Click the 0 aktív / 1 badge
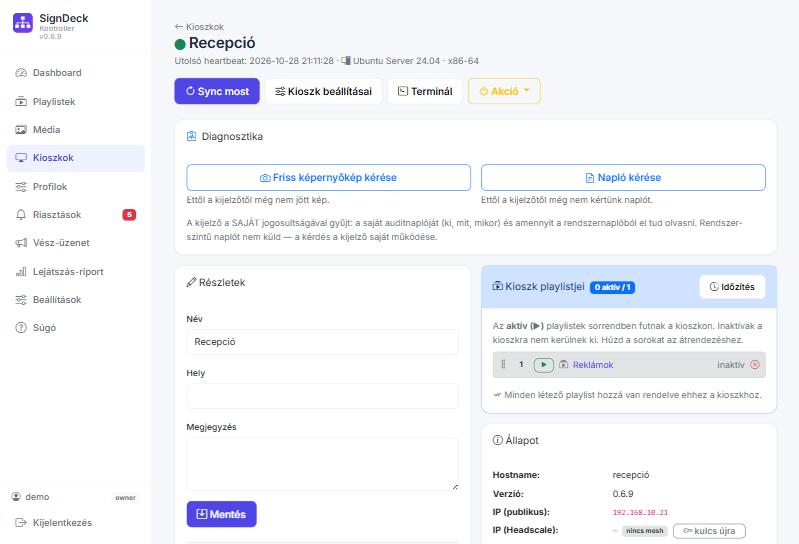 [x=612, y=287]
